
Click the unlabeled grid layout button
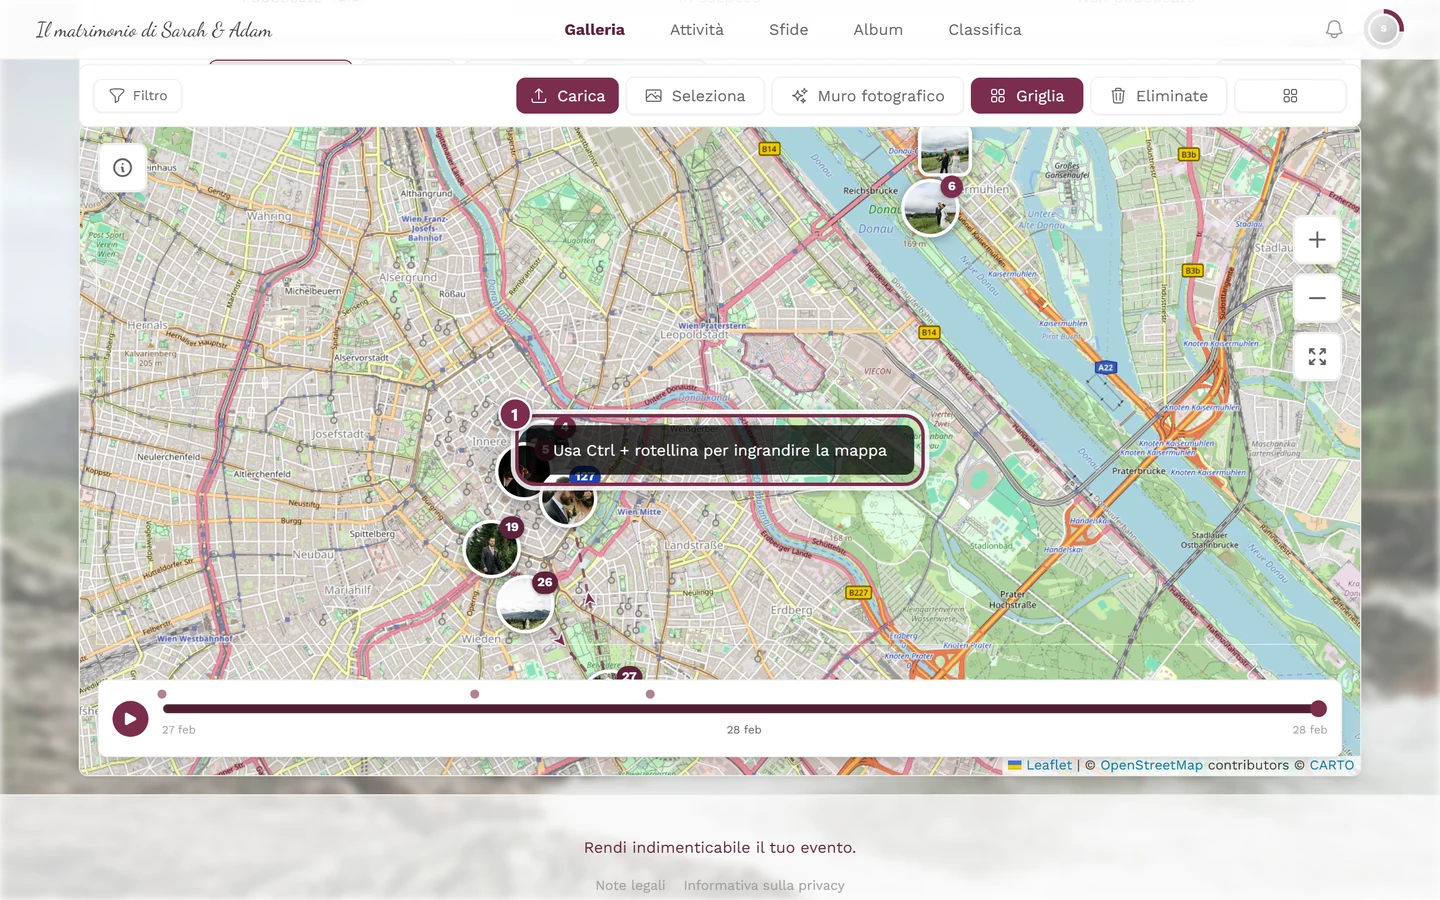(x=1290, y=96)
